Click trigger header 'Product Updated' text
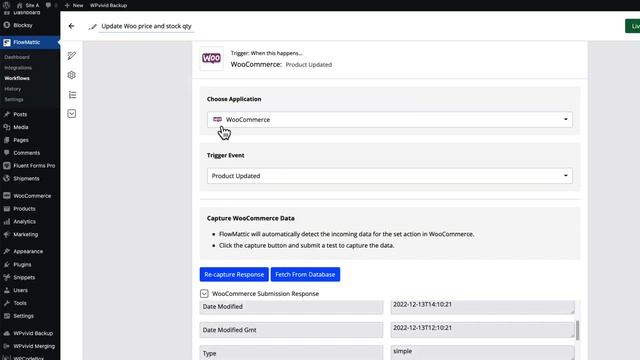 309,64
